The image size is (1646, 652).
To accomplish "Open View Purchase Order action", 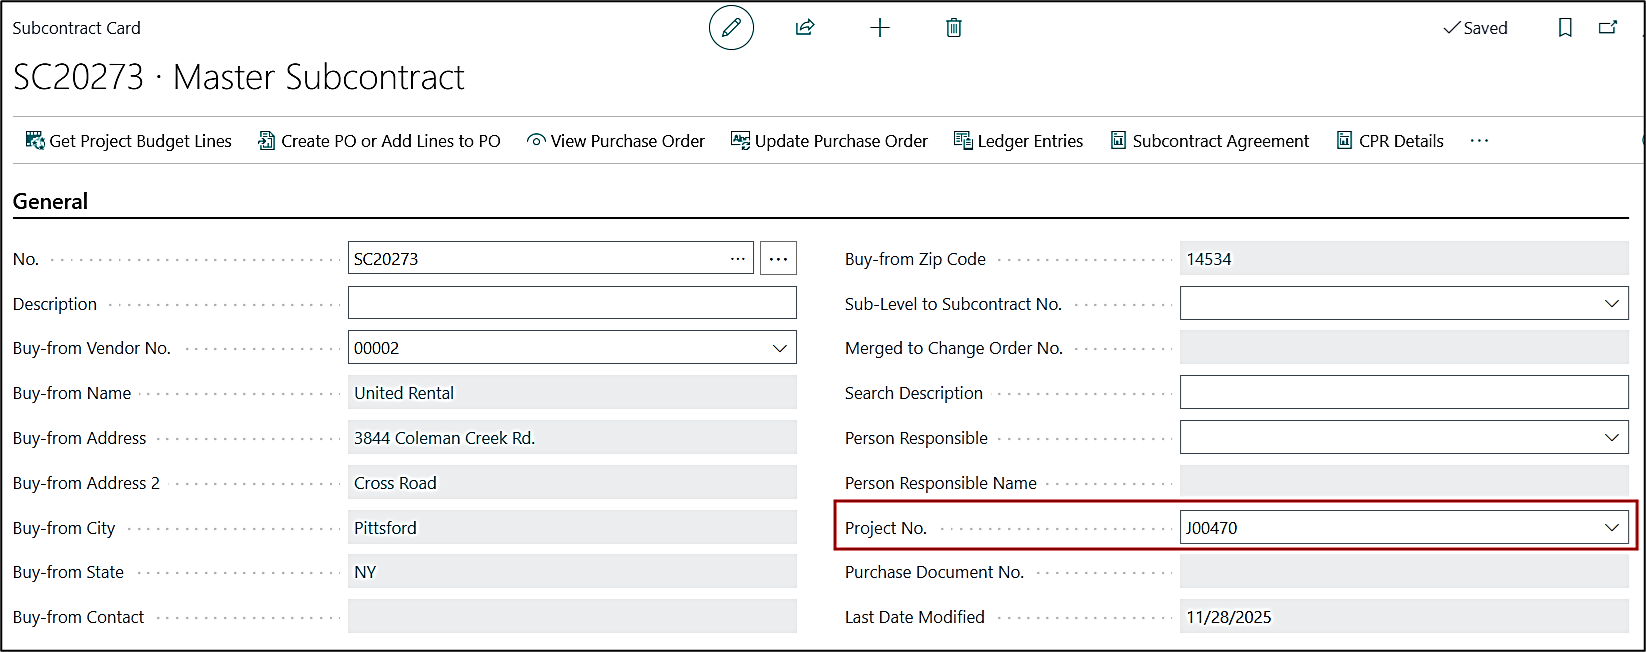I will pyautogui.click(x=616, y=141).
